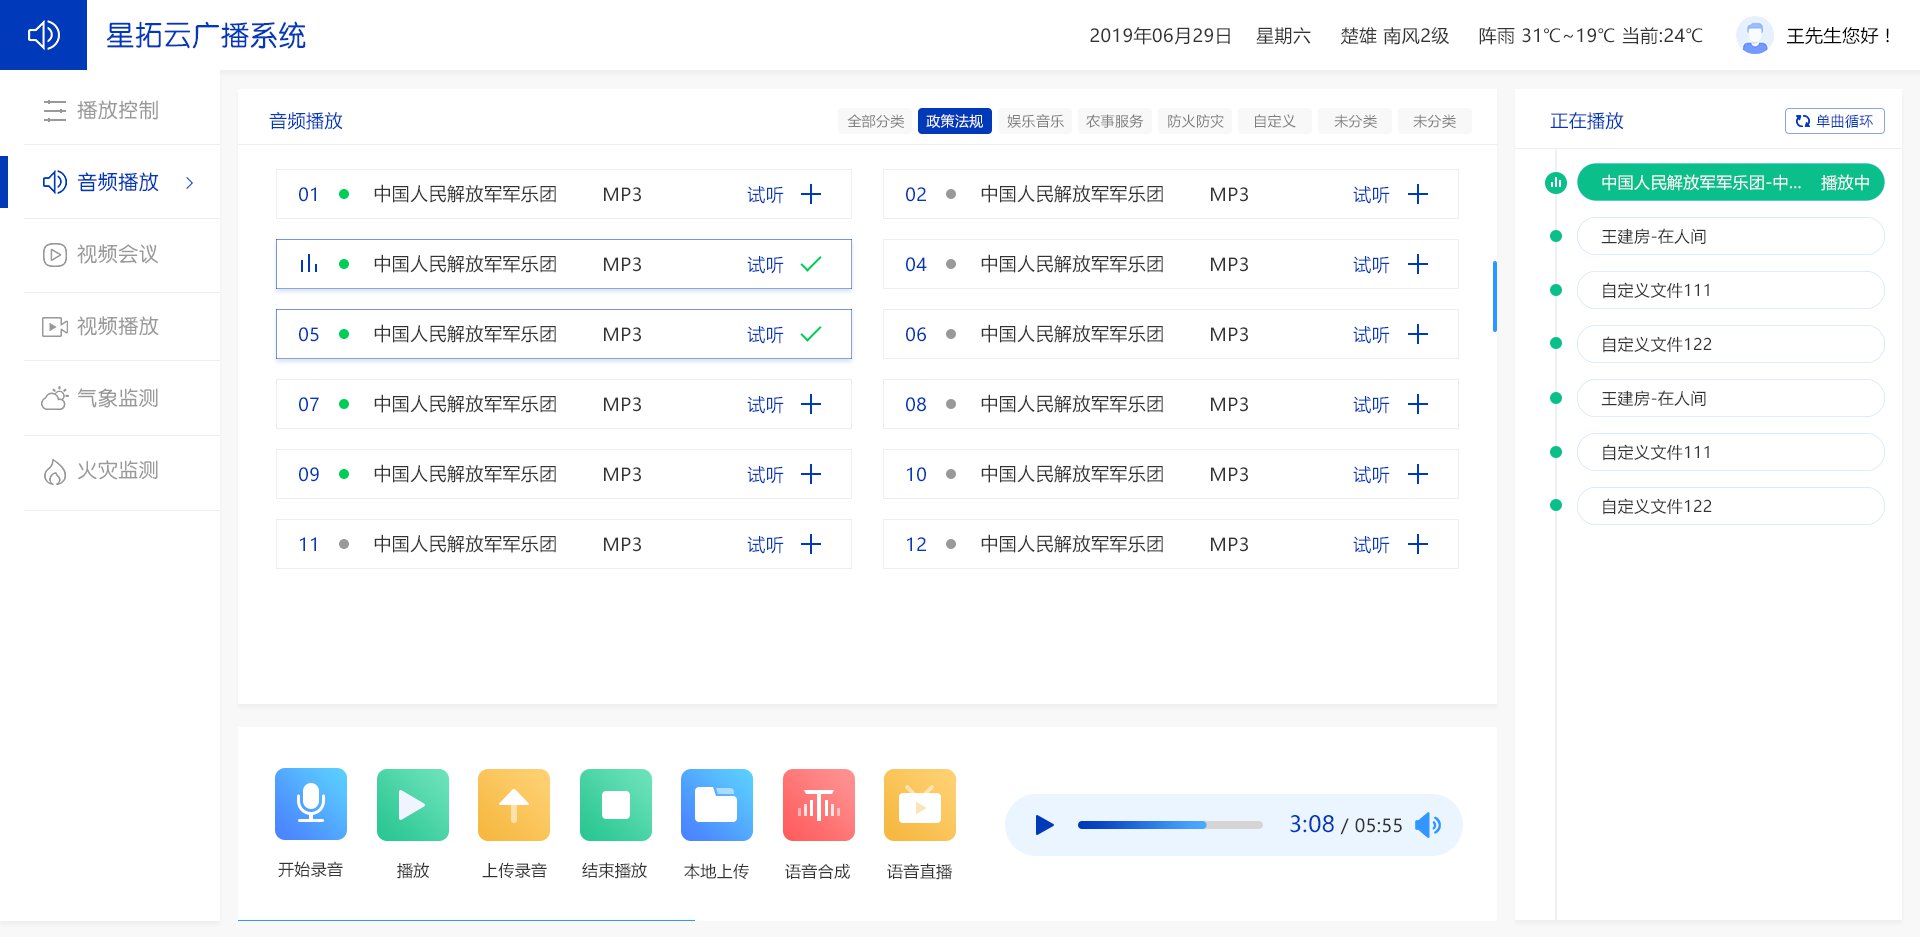Click the equalizer icon in the now-playing list
Screen dimensions: 1920x937
click(x=1555, y=182)
